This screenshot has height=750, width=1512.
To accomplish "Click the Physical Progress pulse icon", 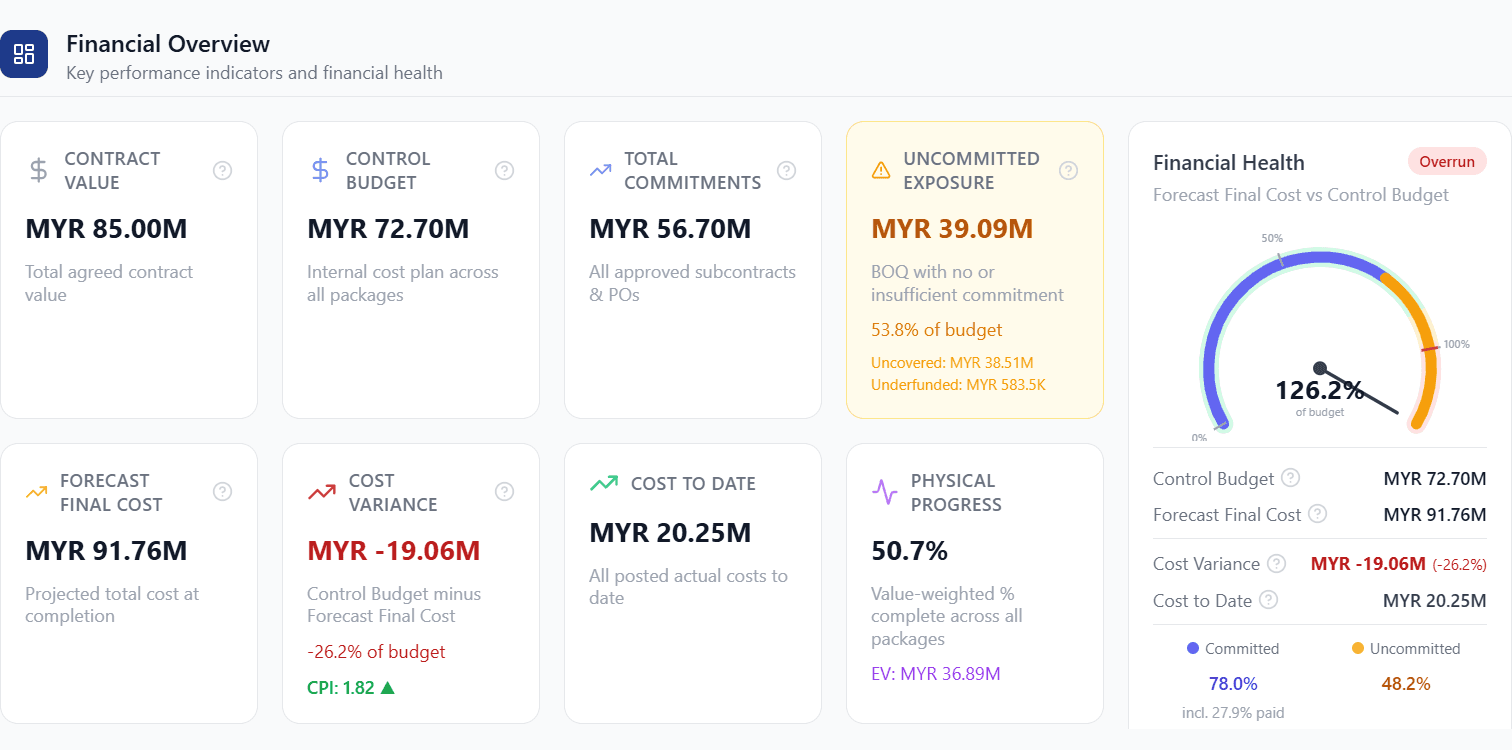I will (x=885, y=492).
